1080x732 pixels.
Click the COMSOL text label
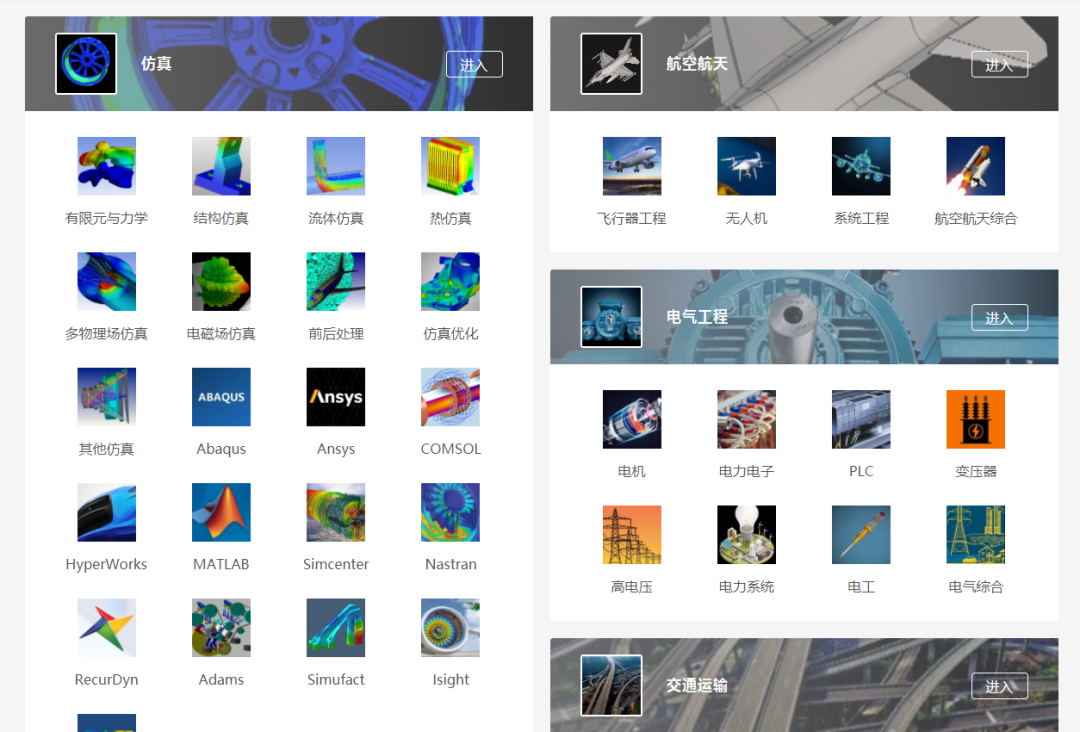450,449
